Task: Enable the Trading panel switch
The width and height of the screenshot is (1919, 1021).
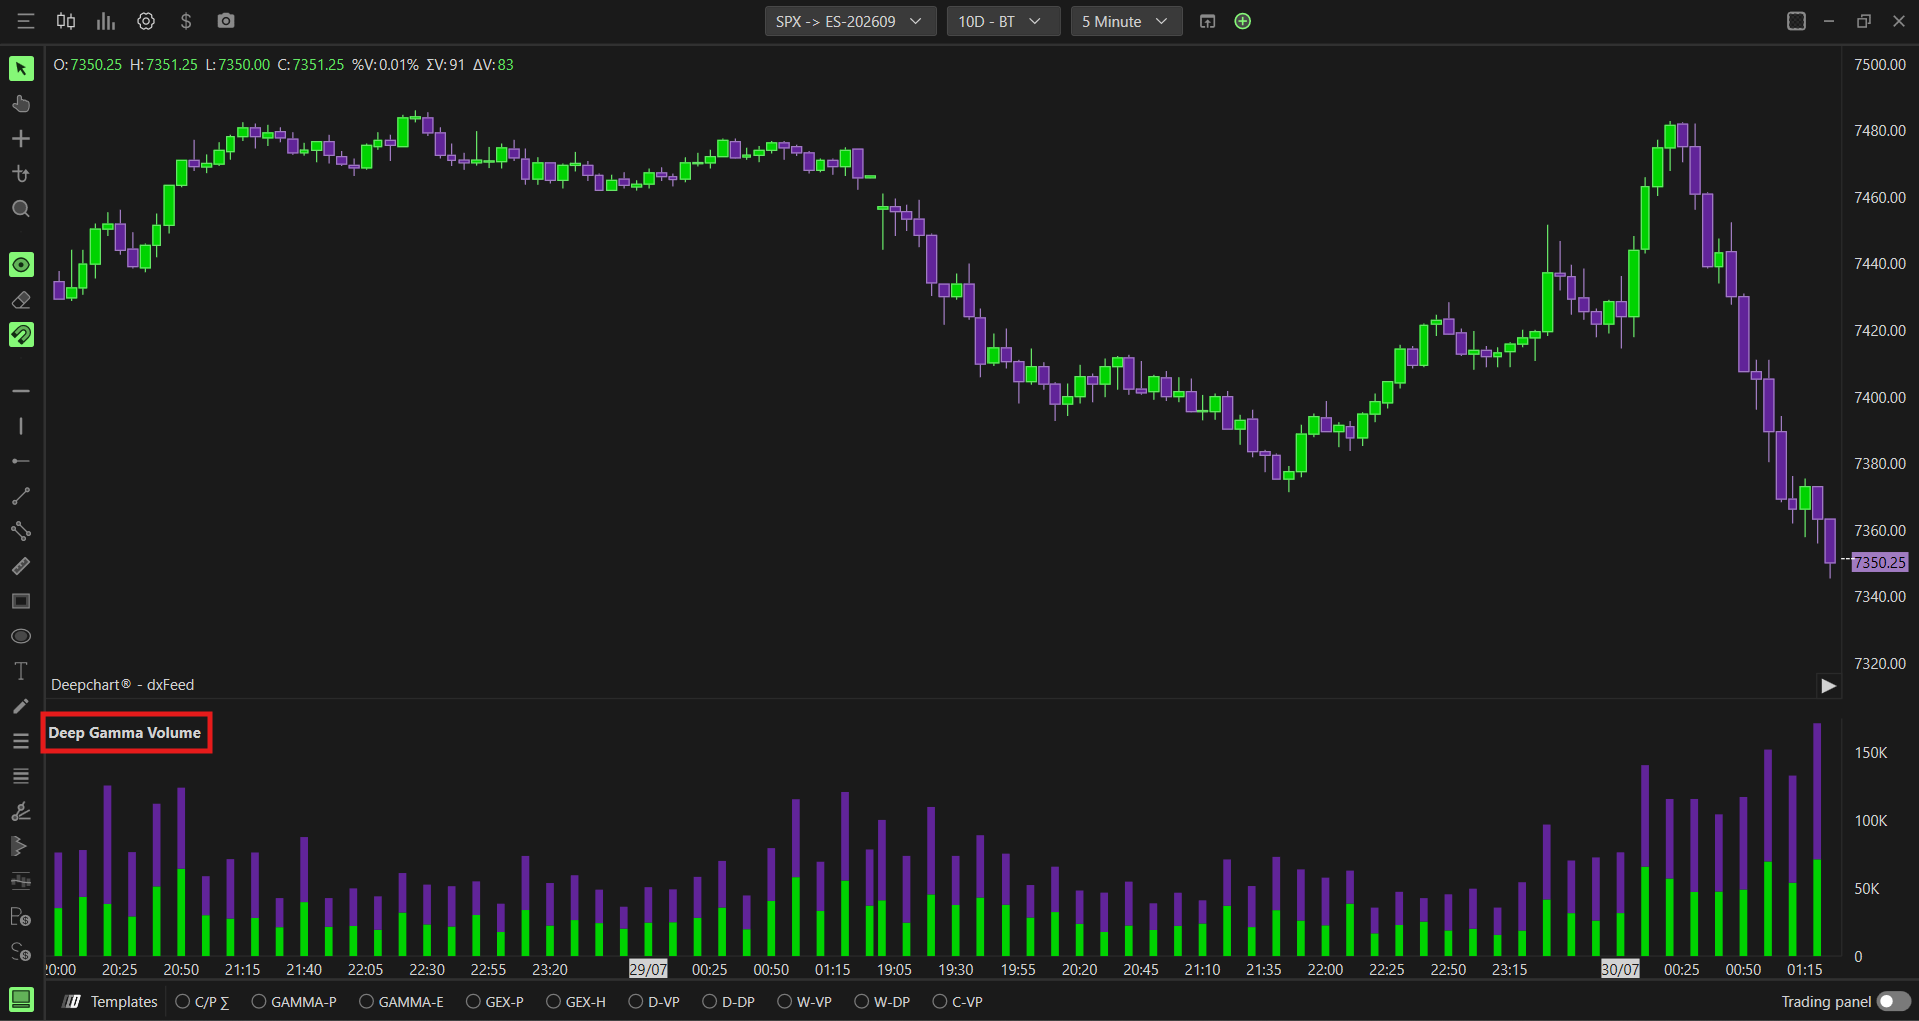Action: pyautogui.click(x=1893, y=1001)
